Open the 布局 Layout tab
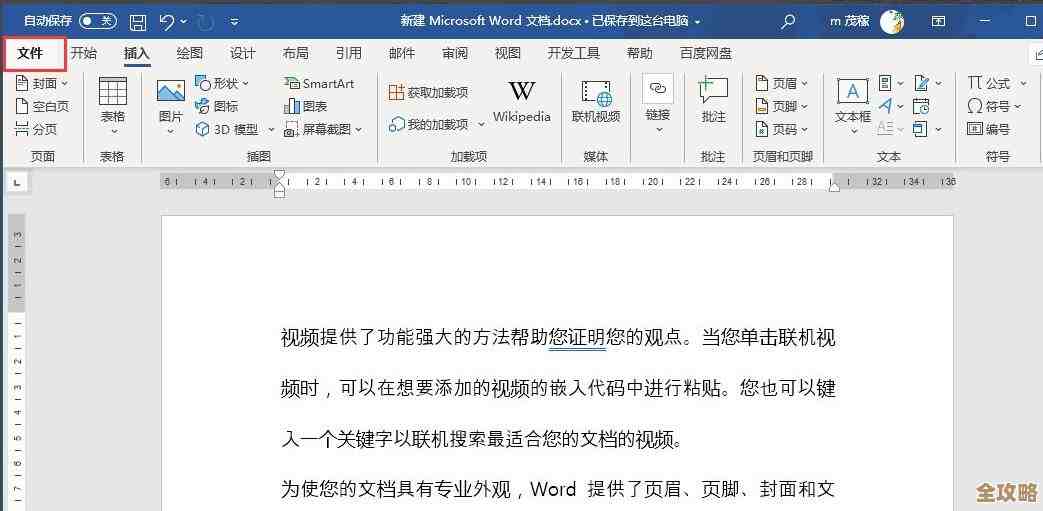 (295, 54)
